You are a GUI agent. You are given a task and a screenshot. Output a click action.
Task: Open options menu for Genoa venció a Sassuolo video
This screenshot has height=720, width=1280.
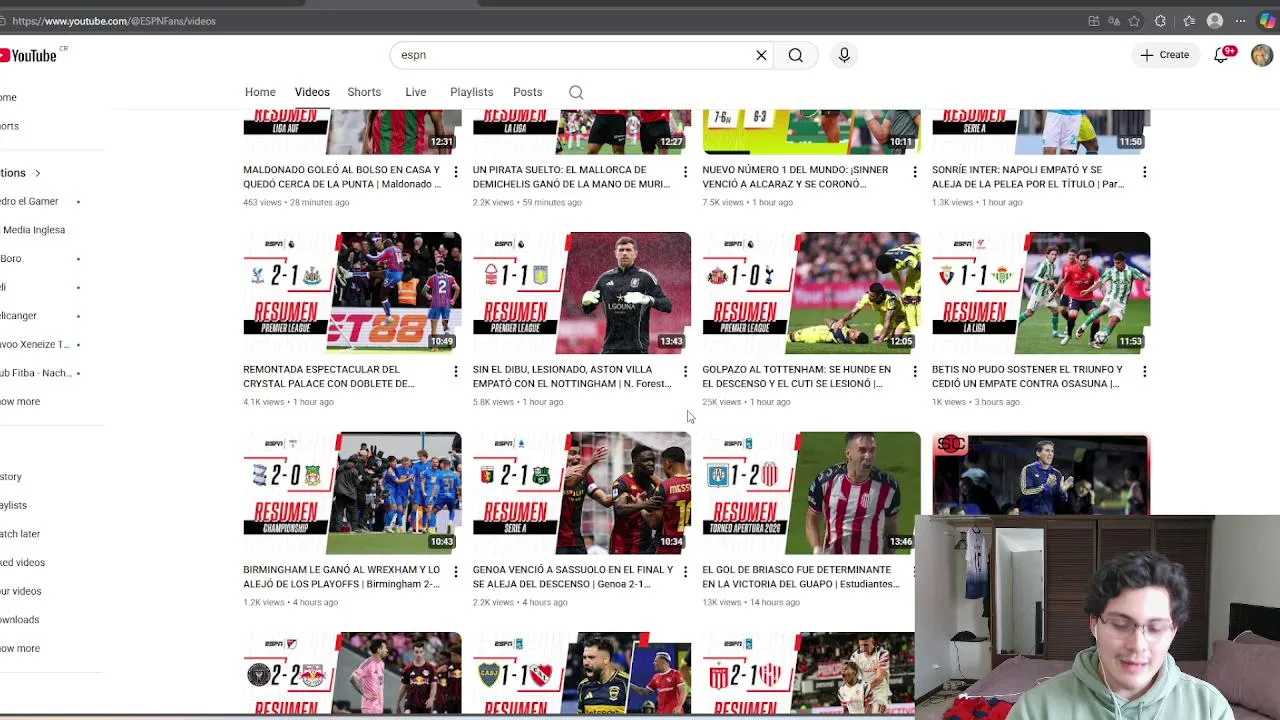point(685,572)
